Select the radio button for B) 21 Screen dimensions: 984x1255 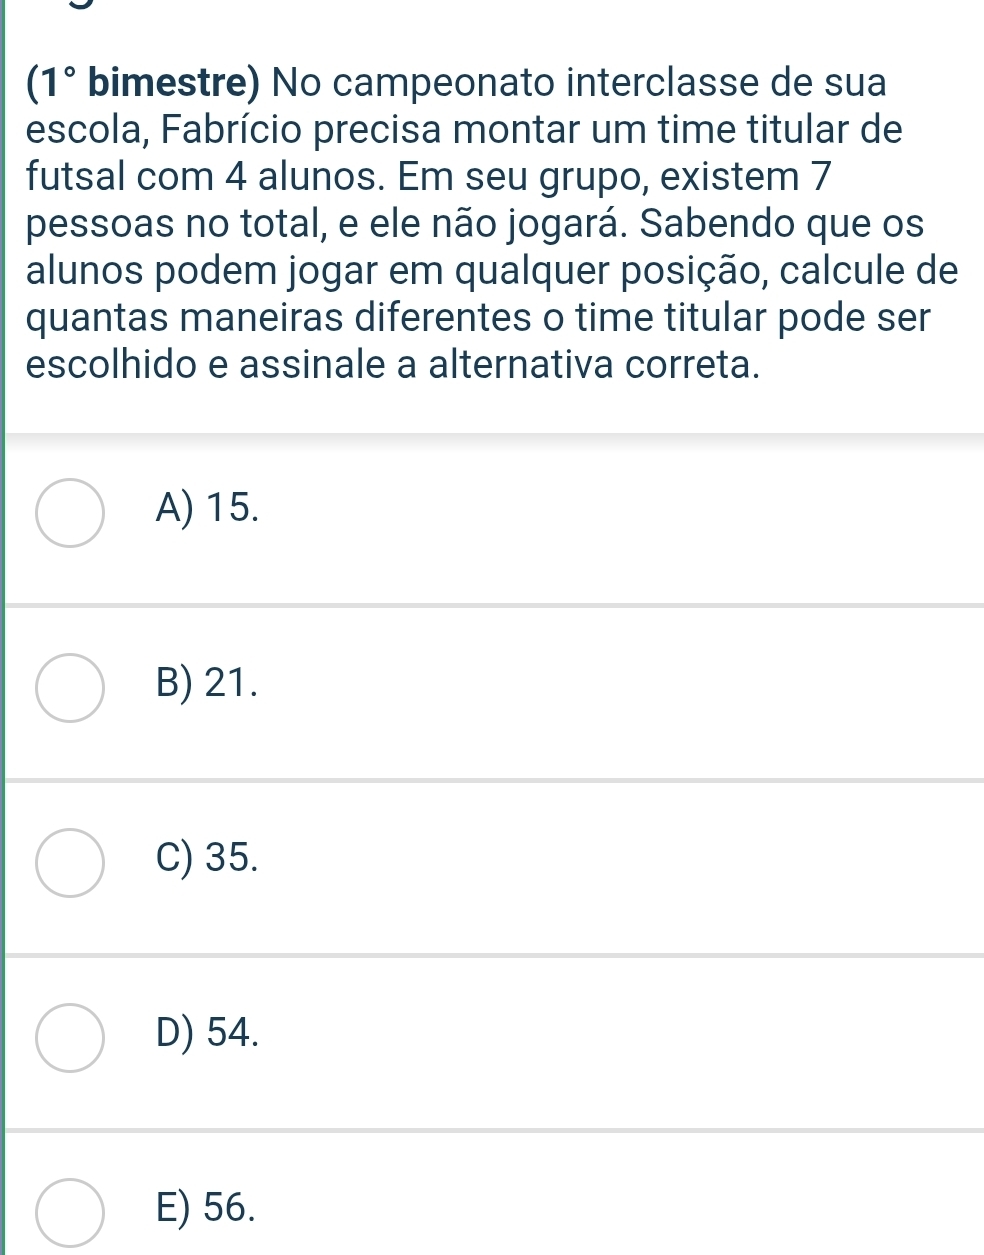pos(70,688)
